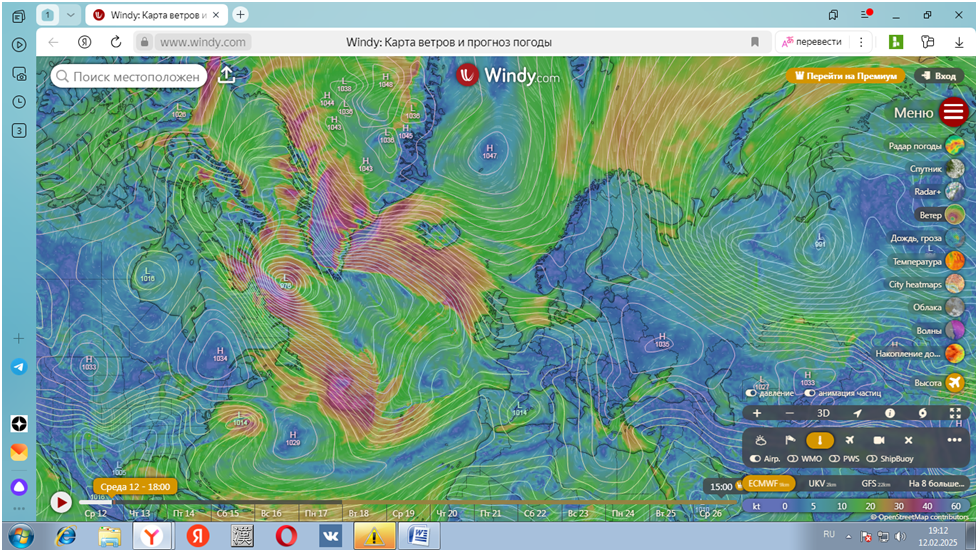This screenshot has height=552, width=978.
Task: Jump timeline to Сб 22
Action: [535, 513]
